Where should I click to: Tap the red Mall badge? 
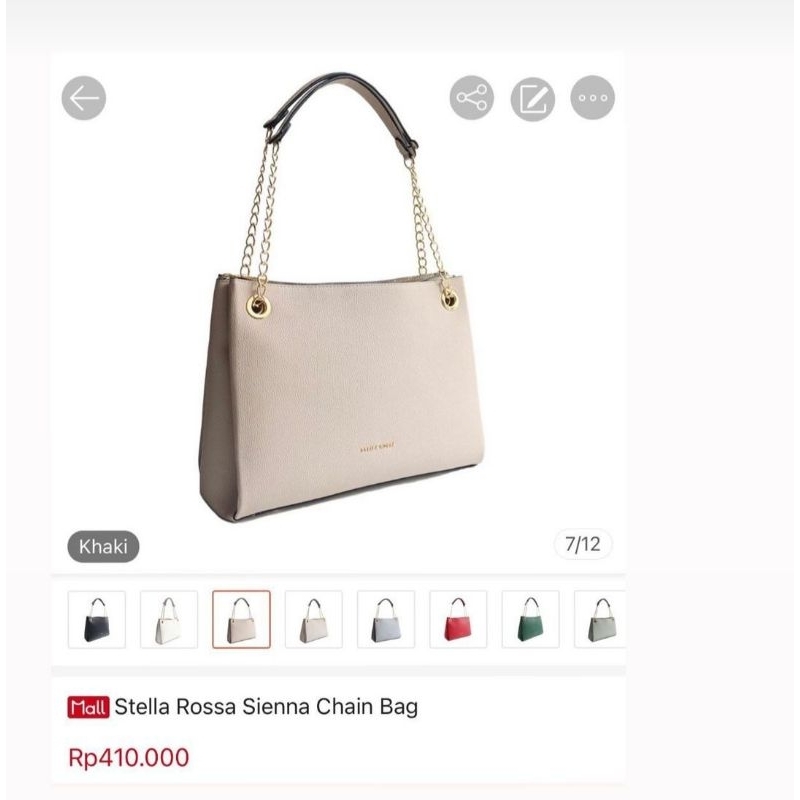click(x=88, y=707)
